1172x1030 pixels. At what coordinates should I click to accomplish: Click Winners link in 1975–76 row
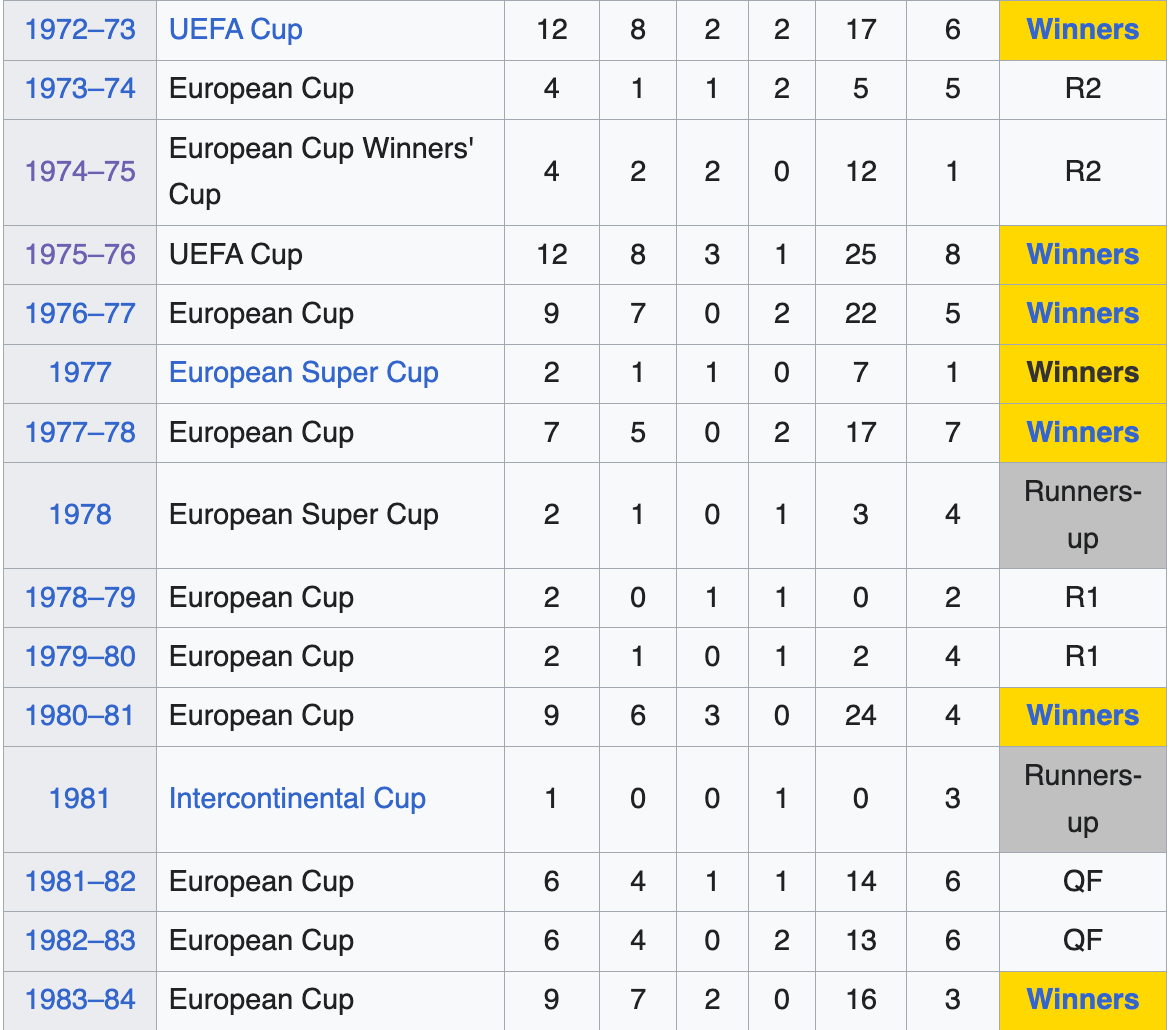(x=1082, y=255)
